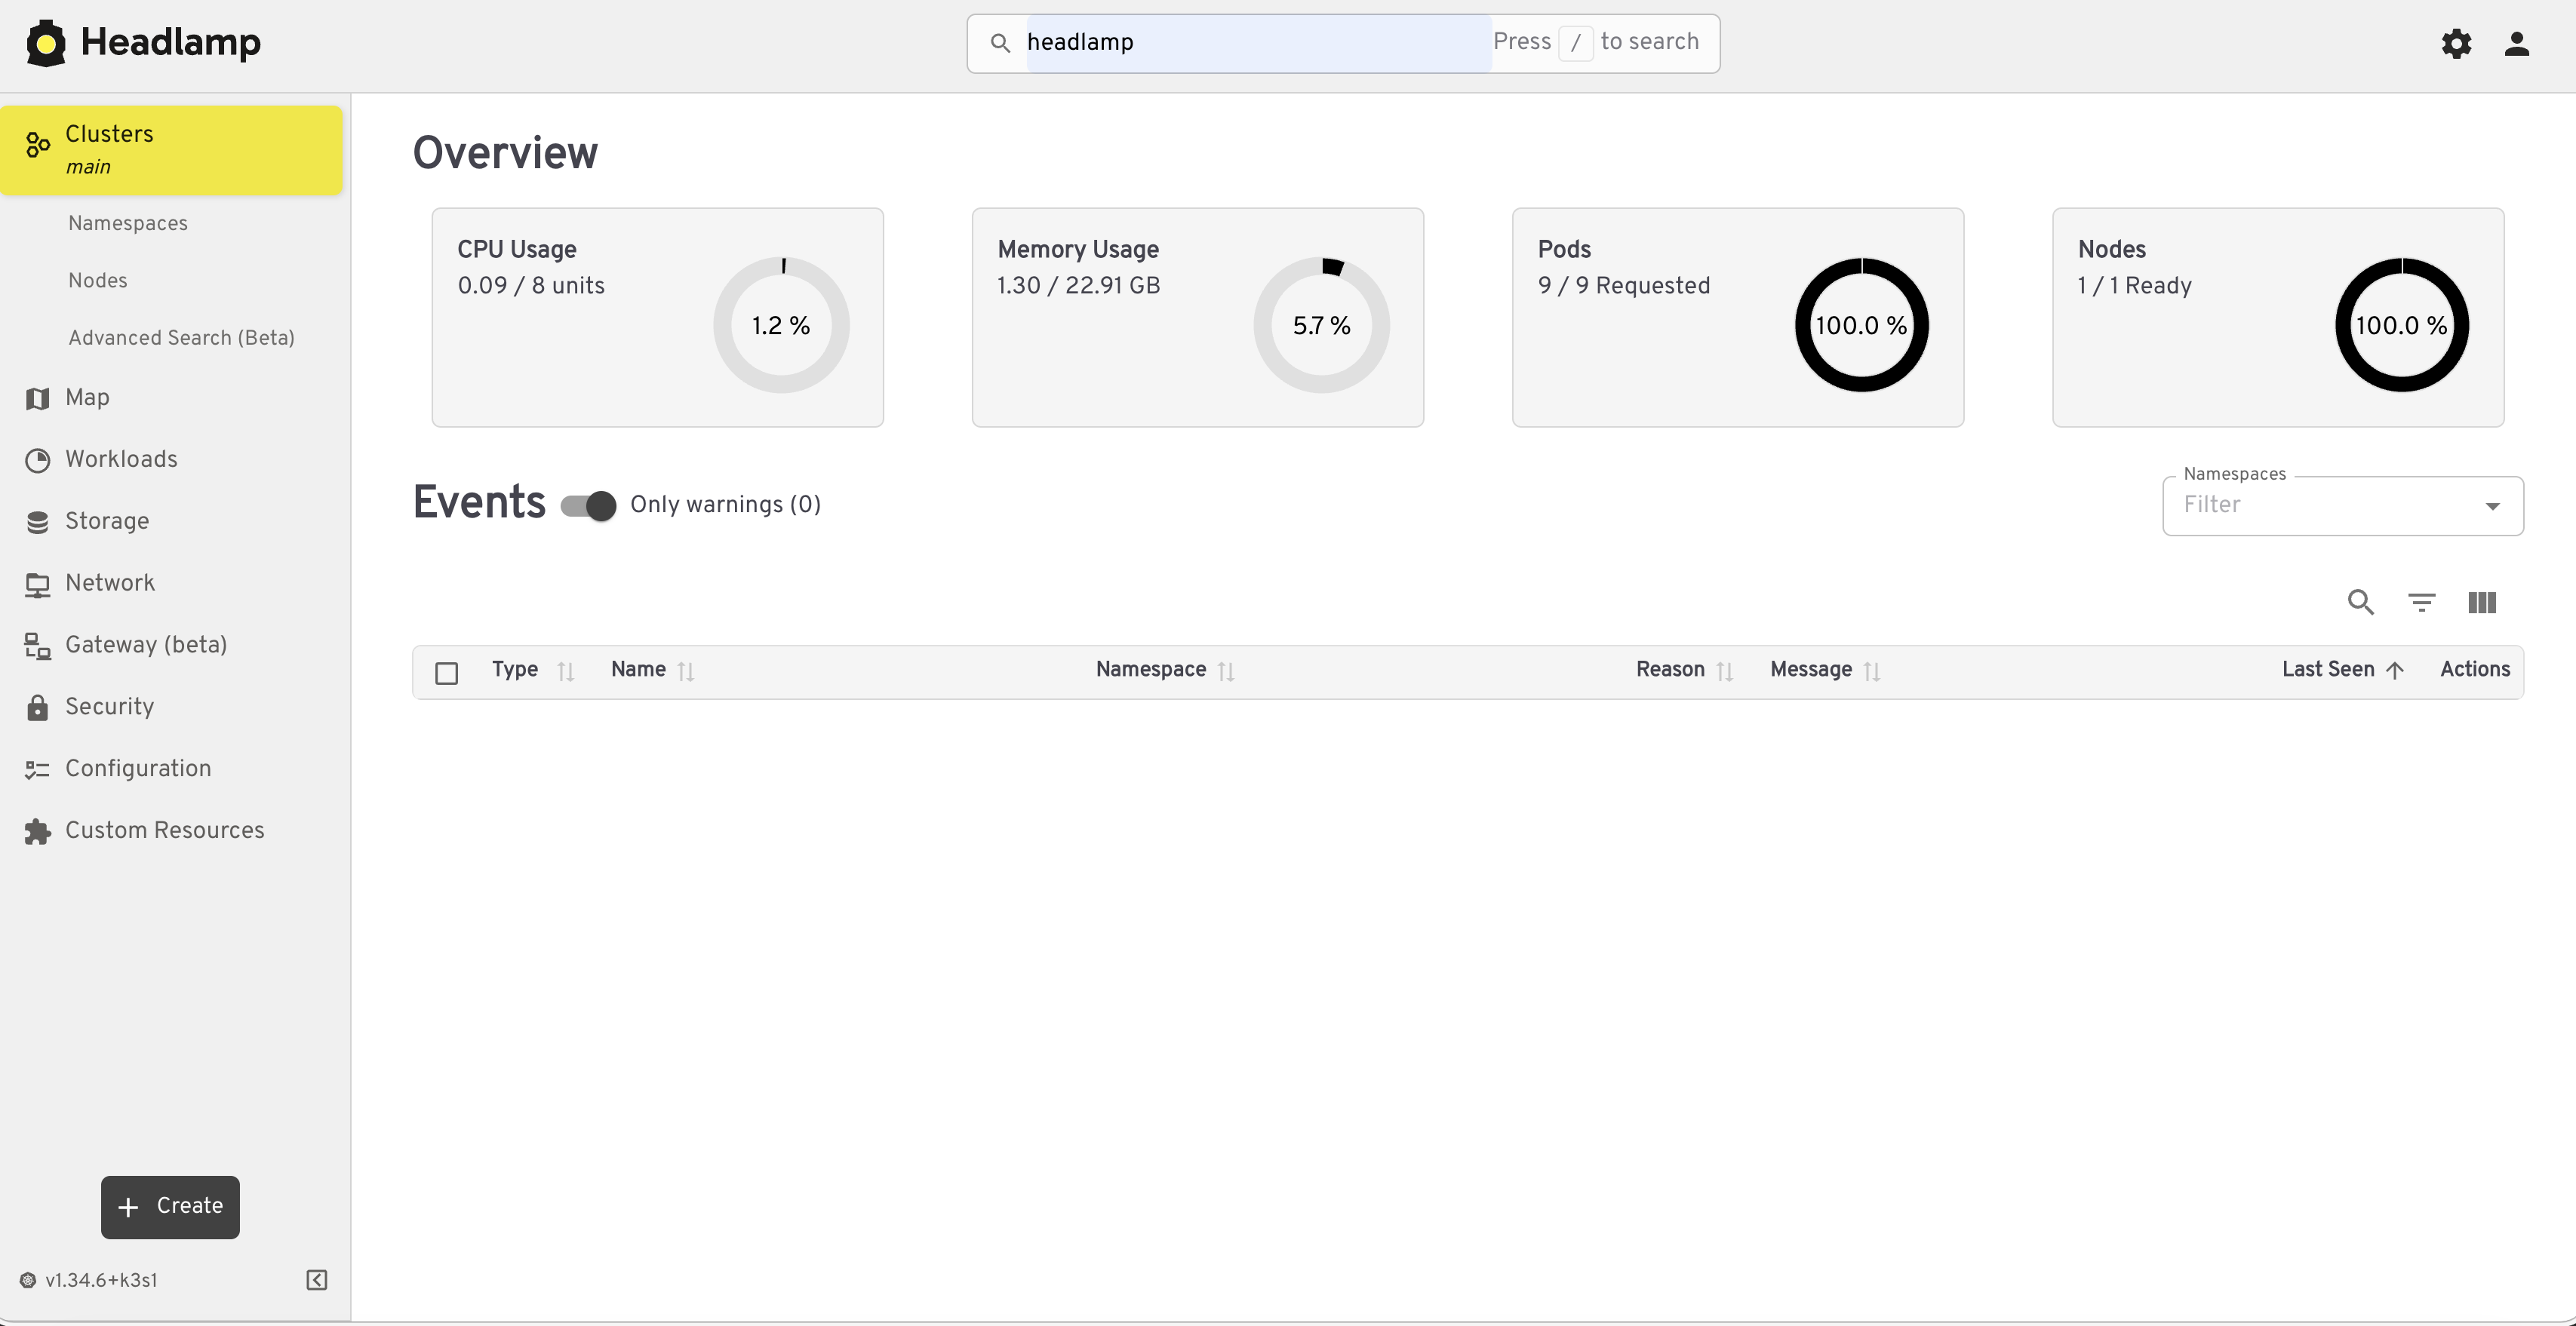Open search in events table

2360,602
